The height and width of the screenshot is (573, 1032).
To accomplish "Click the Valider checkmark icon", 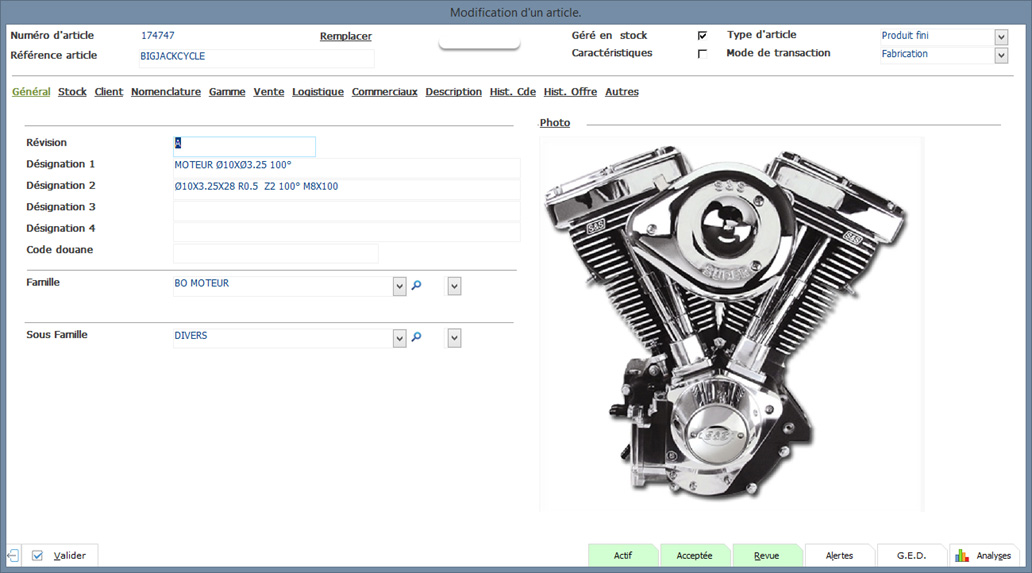I will click(x=38, y=555).
